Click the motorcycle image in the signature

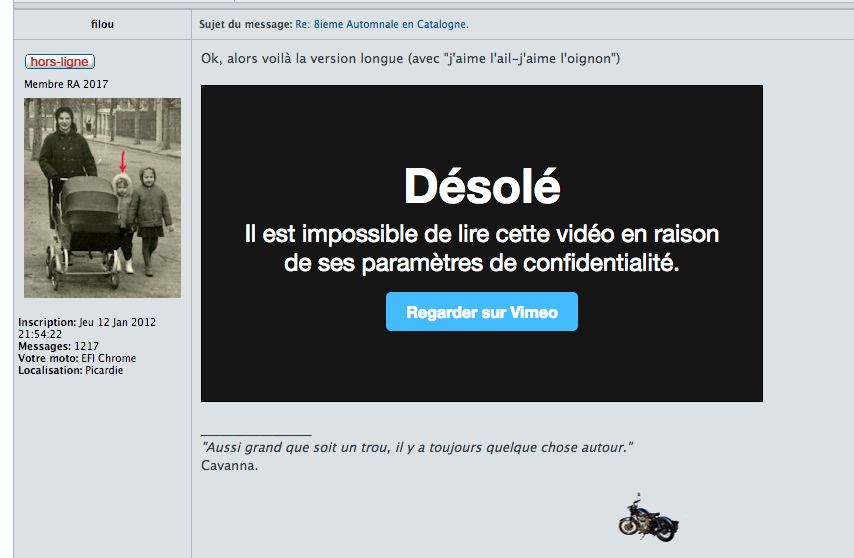[x=649, y=518]
